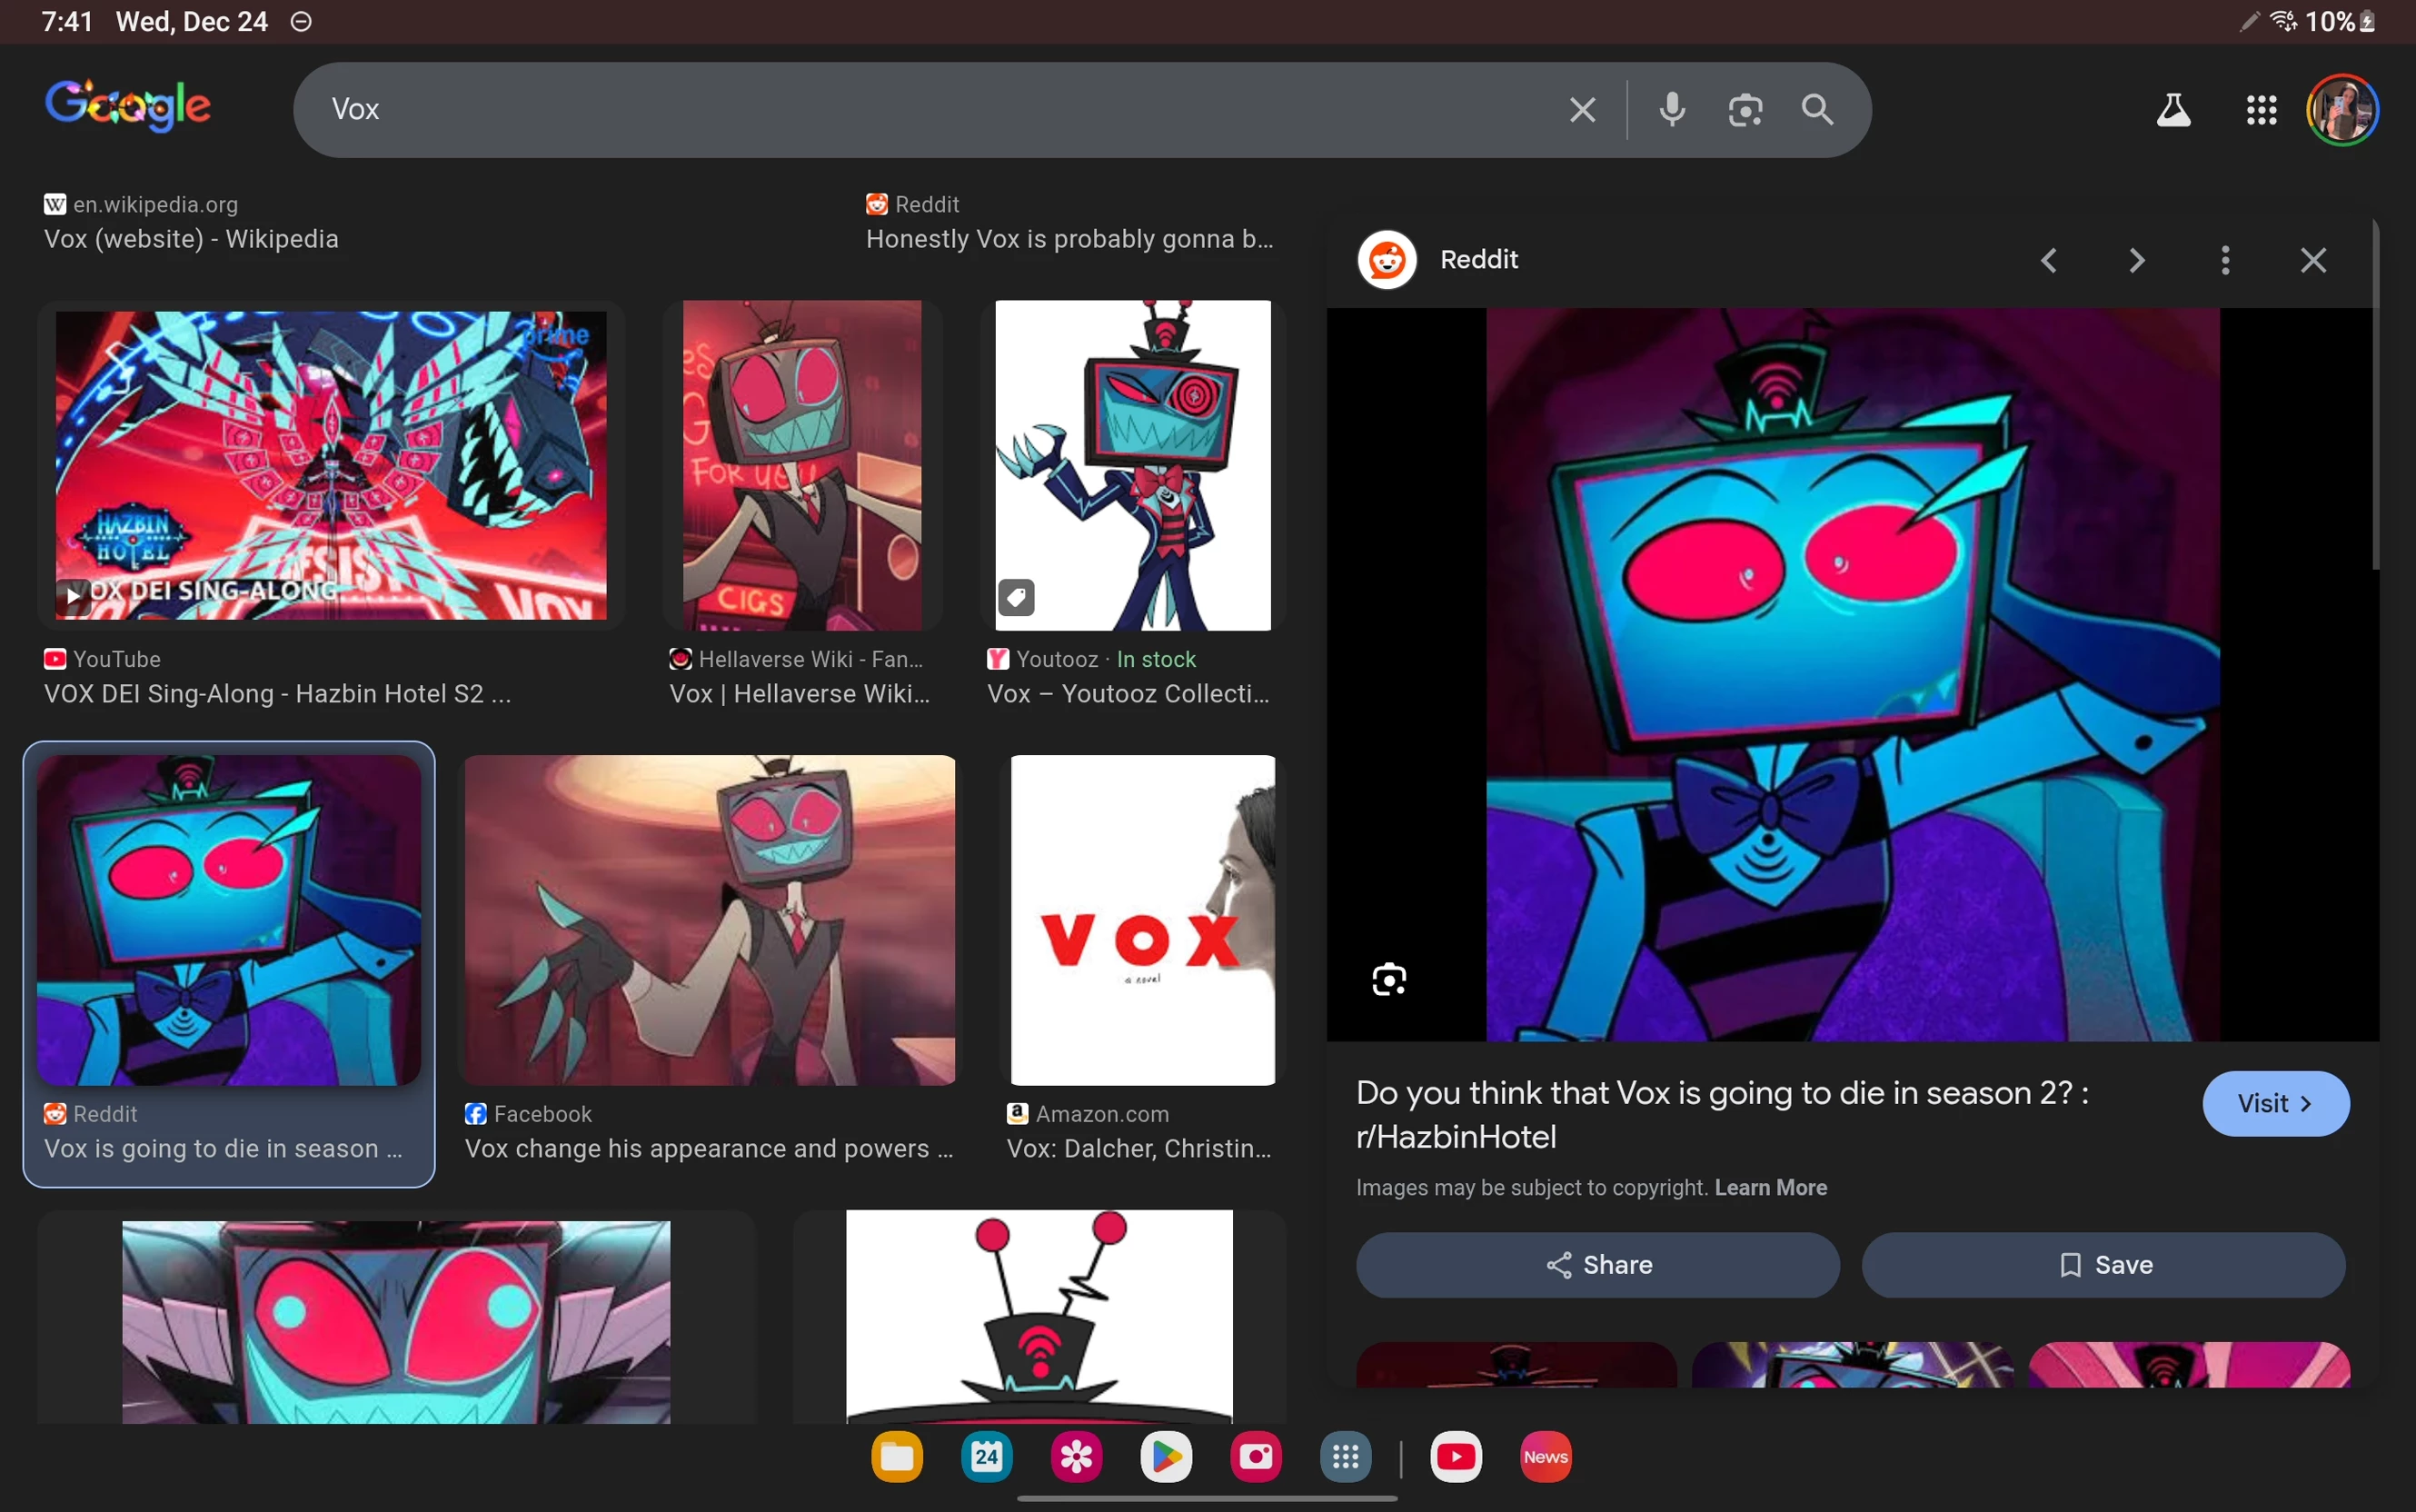Search this image with Lens overlay icon
The width and height of the screenshot is (2416, 1512).
[x=1389, y=979]
